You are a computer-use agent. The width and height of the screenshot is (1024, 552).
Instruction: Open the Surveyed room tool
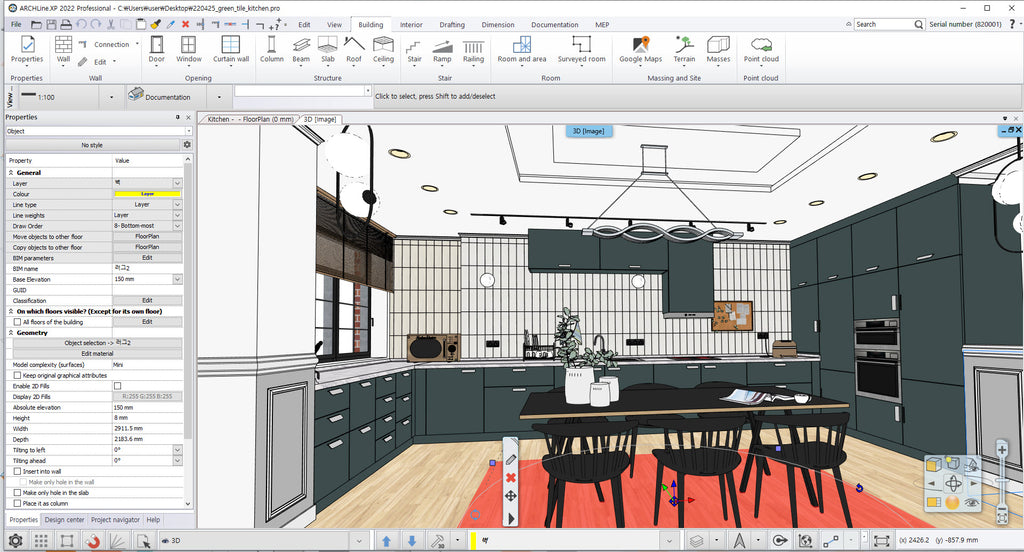[581, 50]
